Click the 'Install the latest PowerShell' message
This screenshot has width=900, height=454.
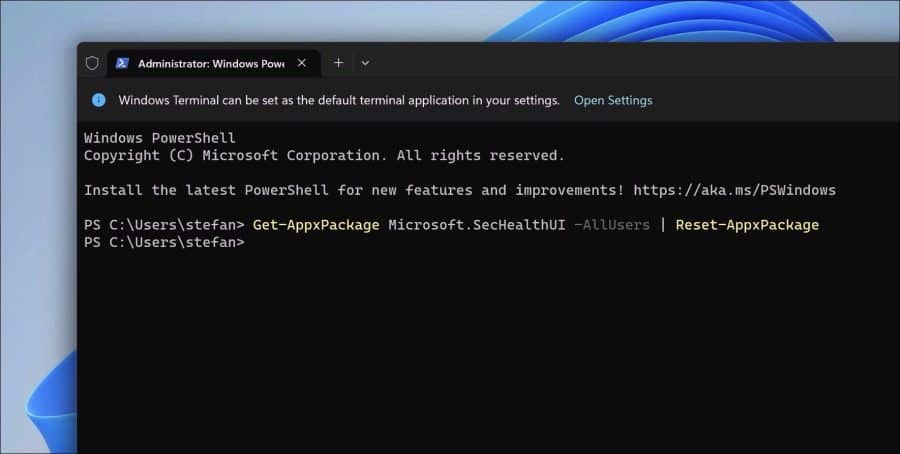click(x=354, y=190)
